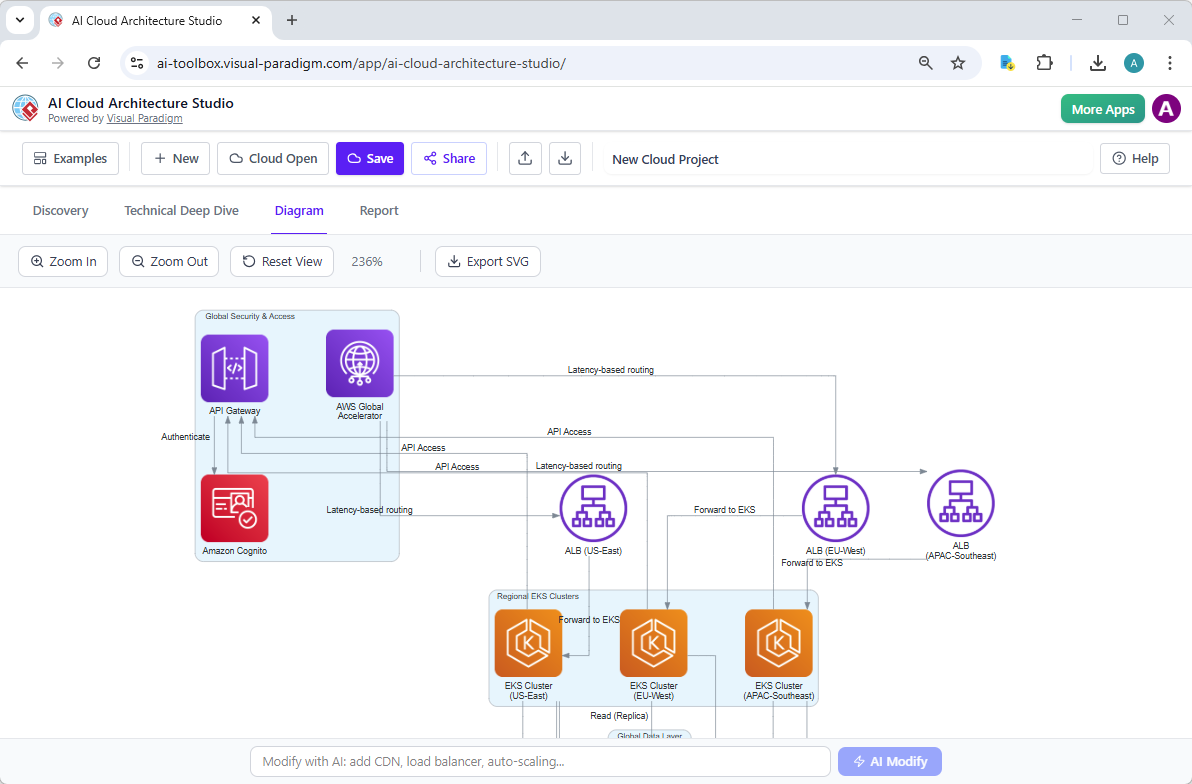Click the AWS Global Accelerator icon
This screenshot has height=784, width=1192.
coord(359,363)
